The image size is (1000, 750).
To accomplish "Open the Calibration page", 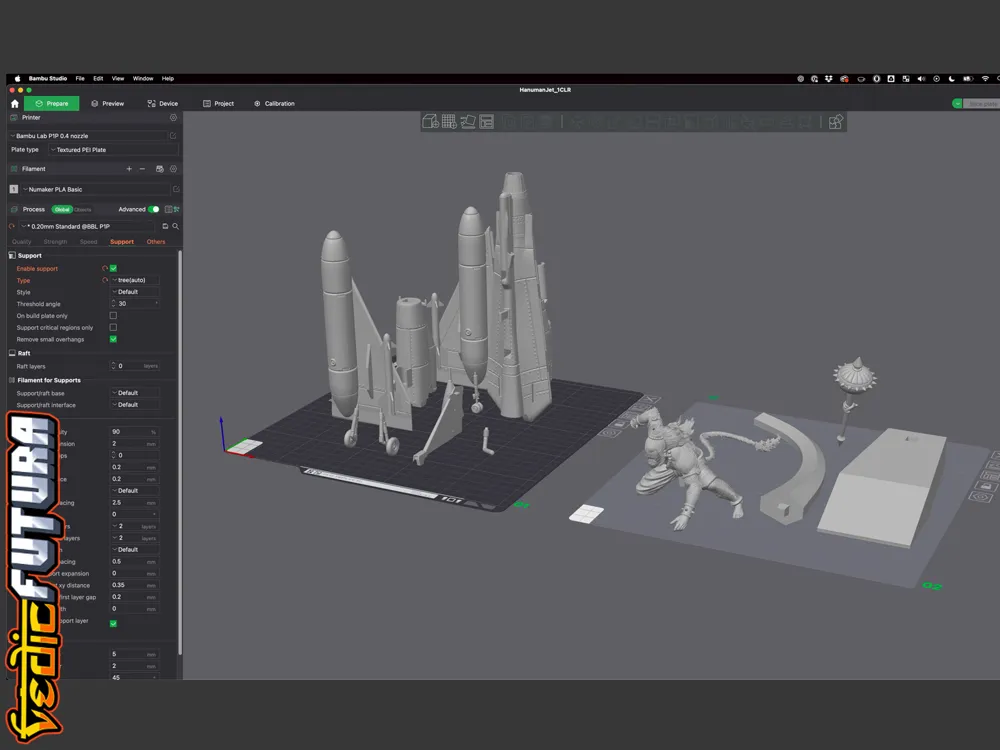I will click(x=275, y=103).
